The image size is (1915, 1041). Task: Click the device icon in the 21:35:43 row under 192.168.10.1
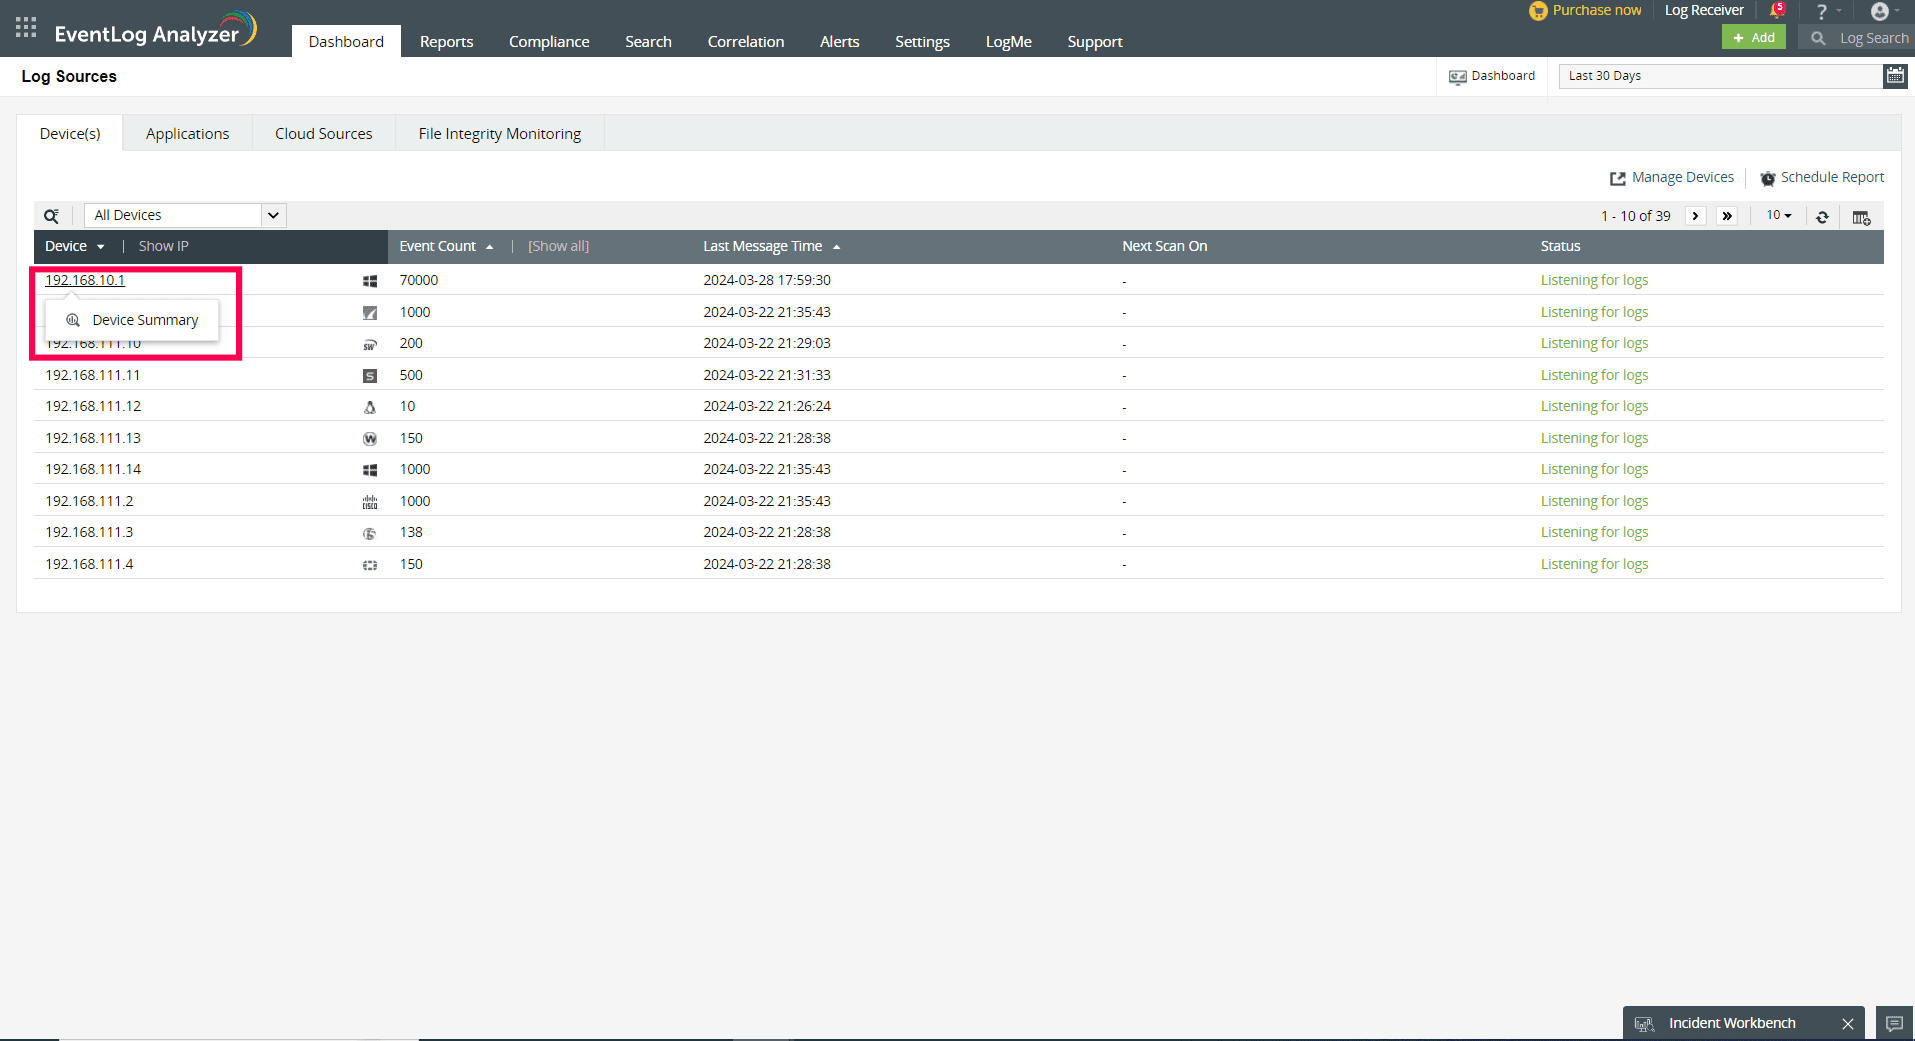coord(370,313)
